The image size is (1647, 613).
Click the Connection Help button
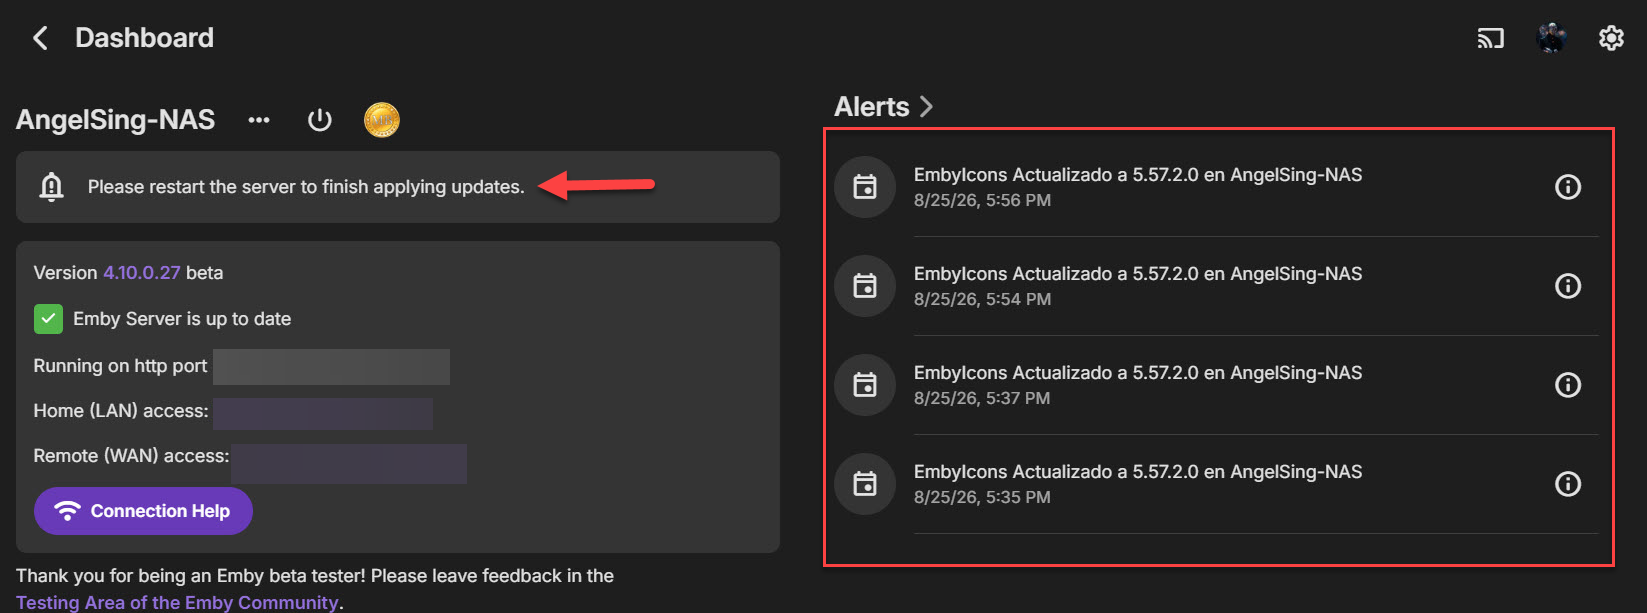(x=143, y=511)
